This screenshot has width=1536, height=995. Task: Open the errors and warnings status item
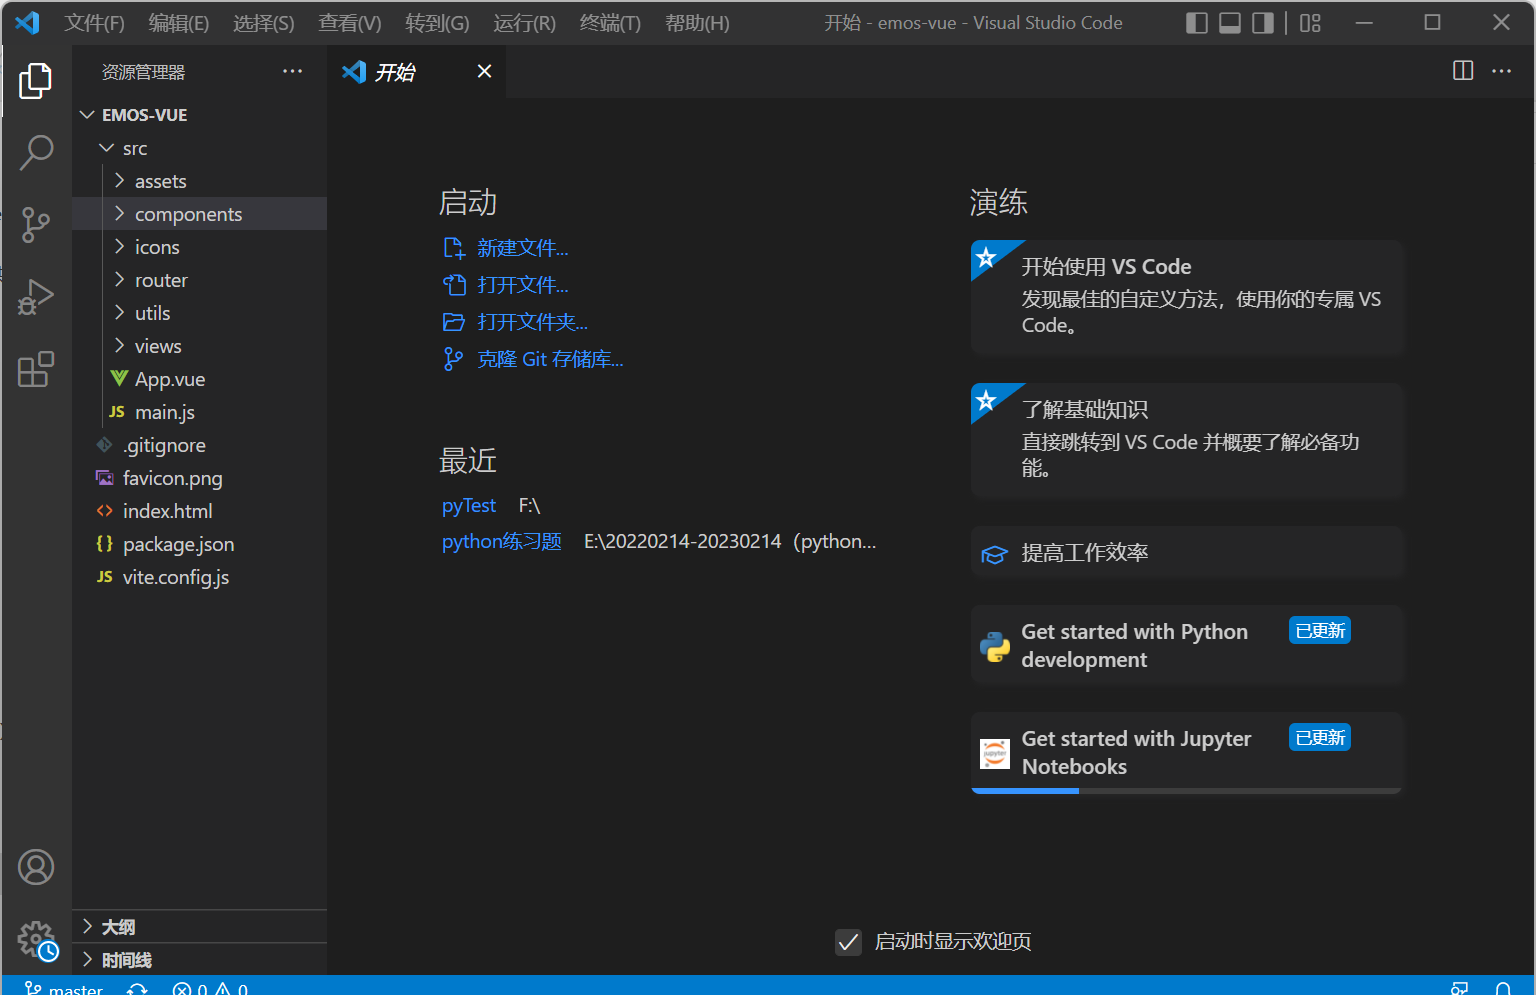210,988
